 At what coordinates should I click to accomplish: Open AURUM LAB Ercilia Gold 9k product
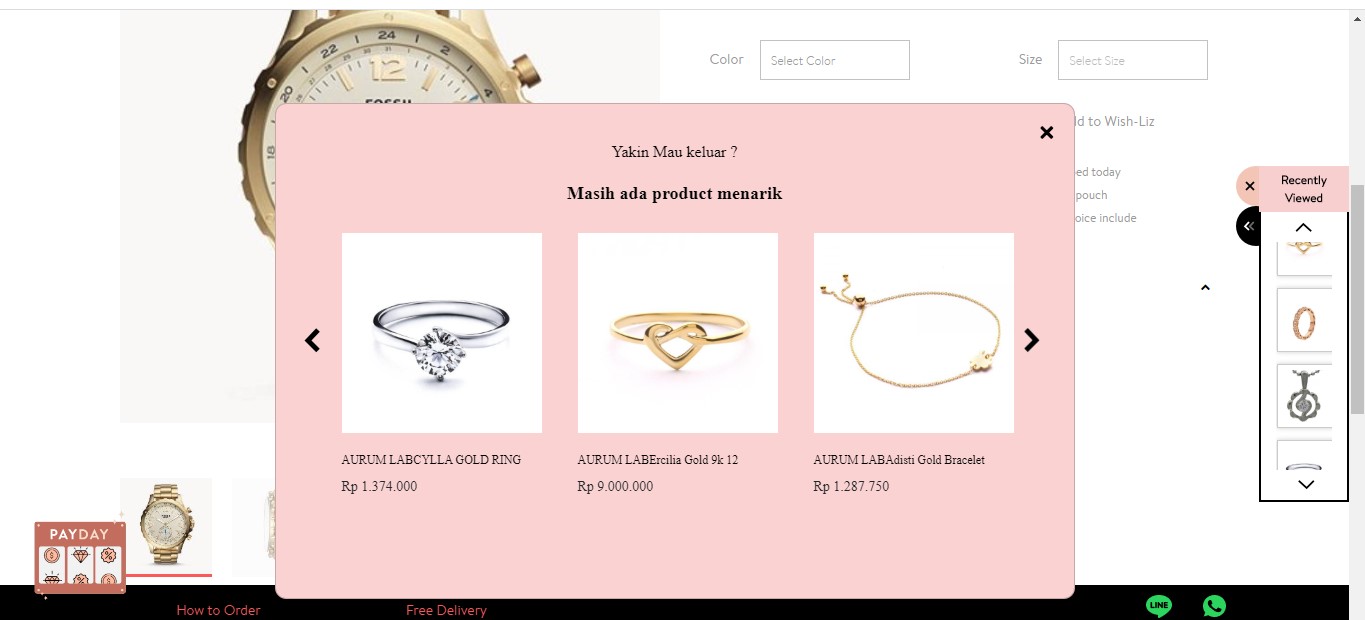tap(678, 333)
